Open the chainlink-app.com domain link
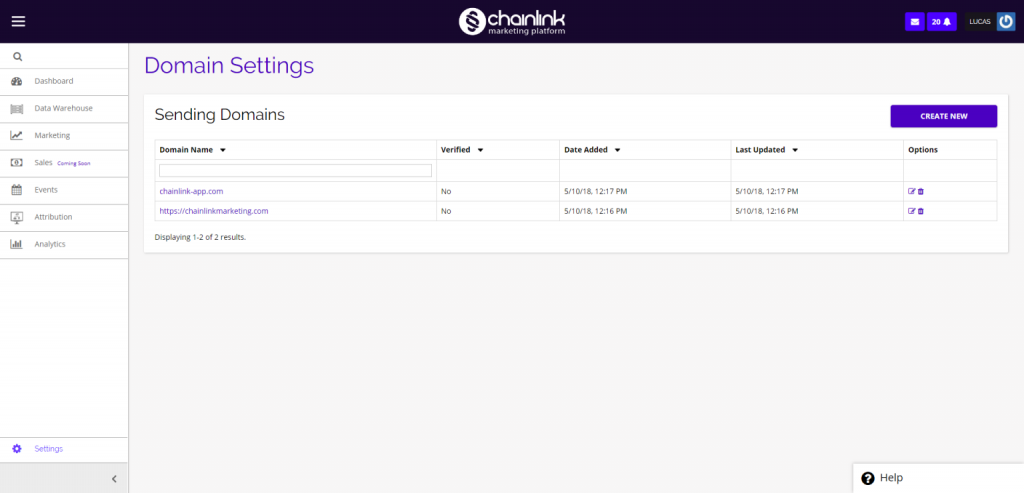The width and height of the screenshot is (1024, 493). click(191, 191)
